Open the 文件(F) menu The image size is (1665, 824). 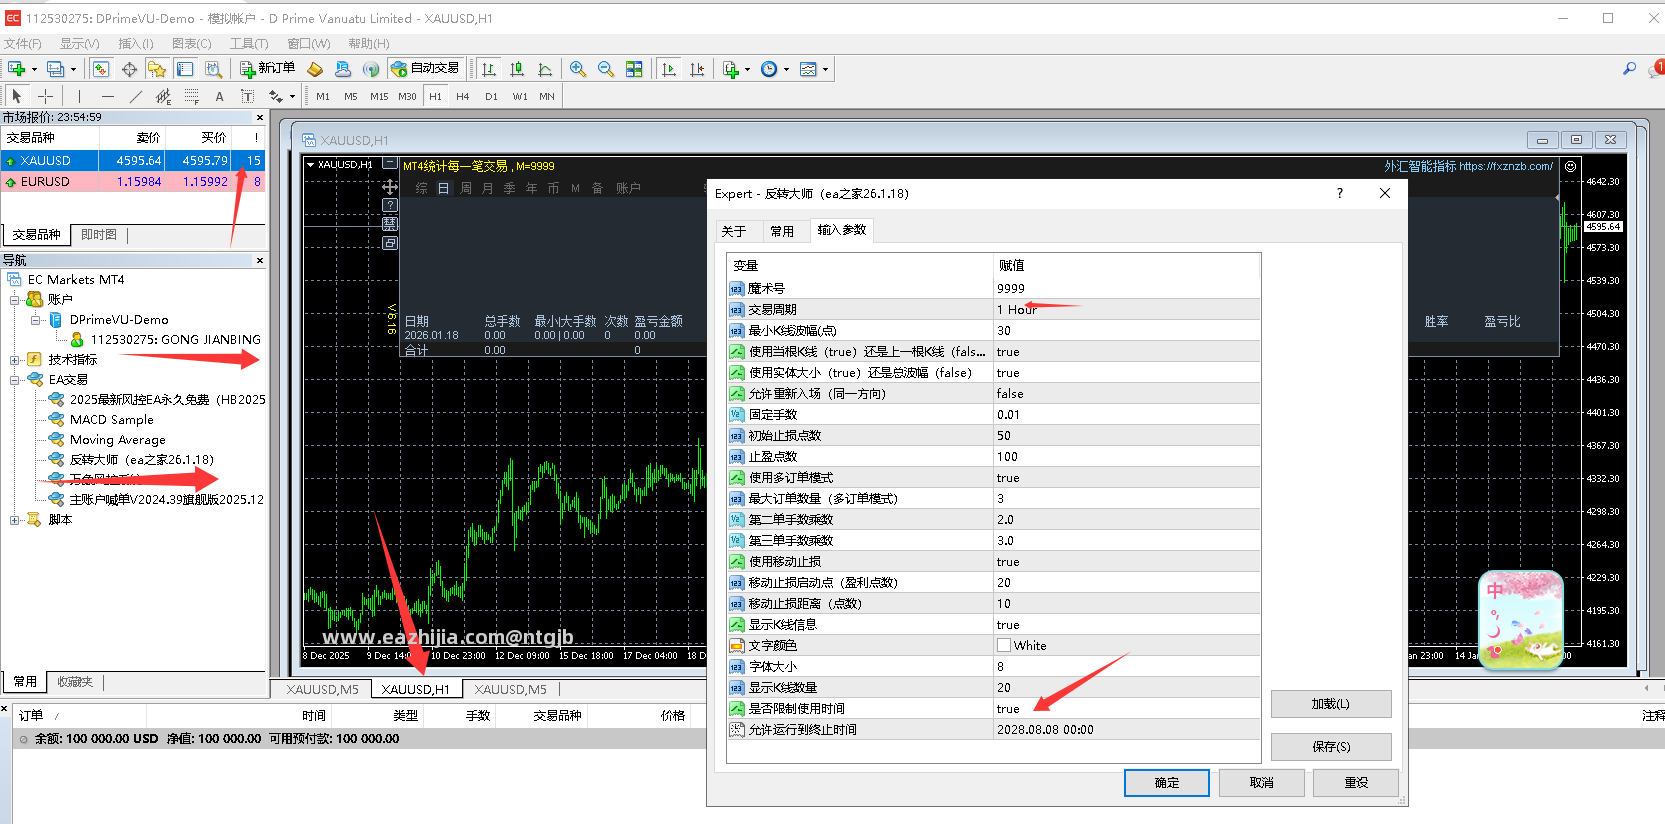coord(22,43)
